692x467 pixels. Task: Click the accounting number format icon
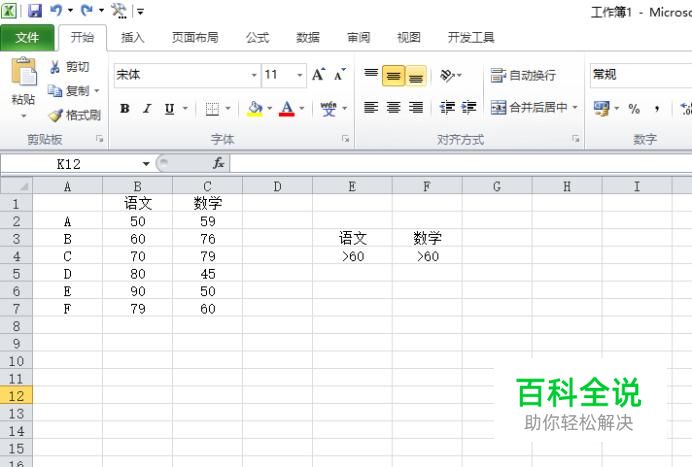pos(601,109)
